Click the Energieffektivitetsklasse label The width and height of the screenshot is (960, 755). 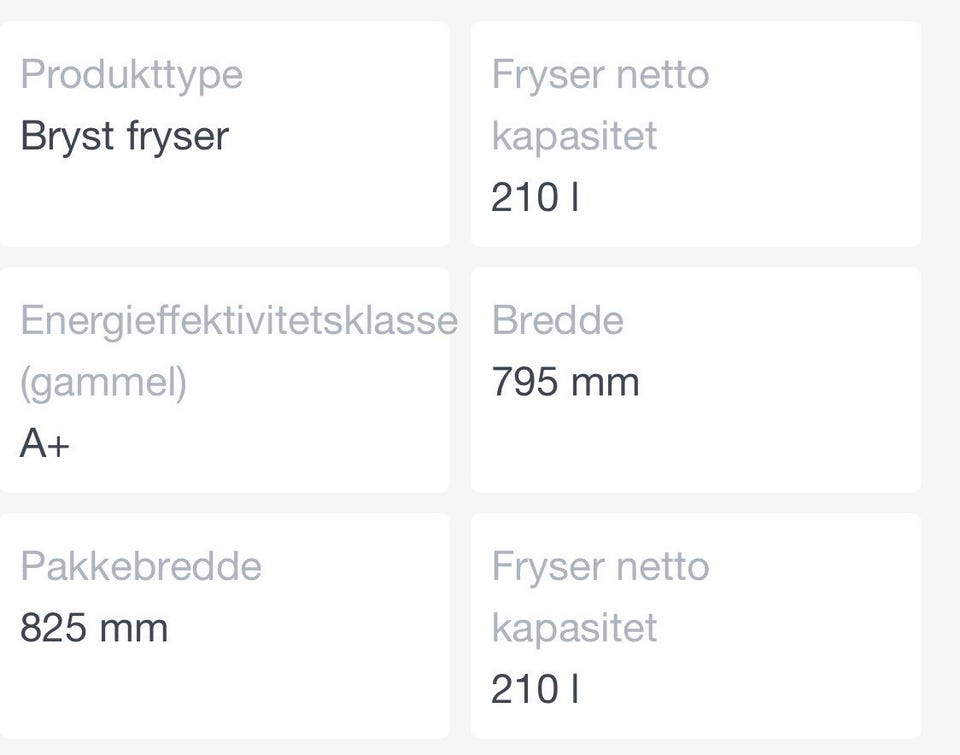click(x=238, y=321)
